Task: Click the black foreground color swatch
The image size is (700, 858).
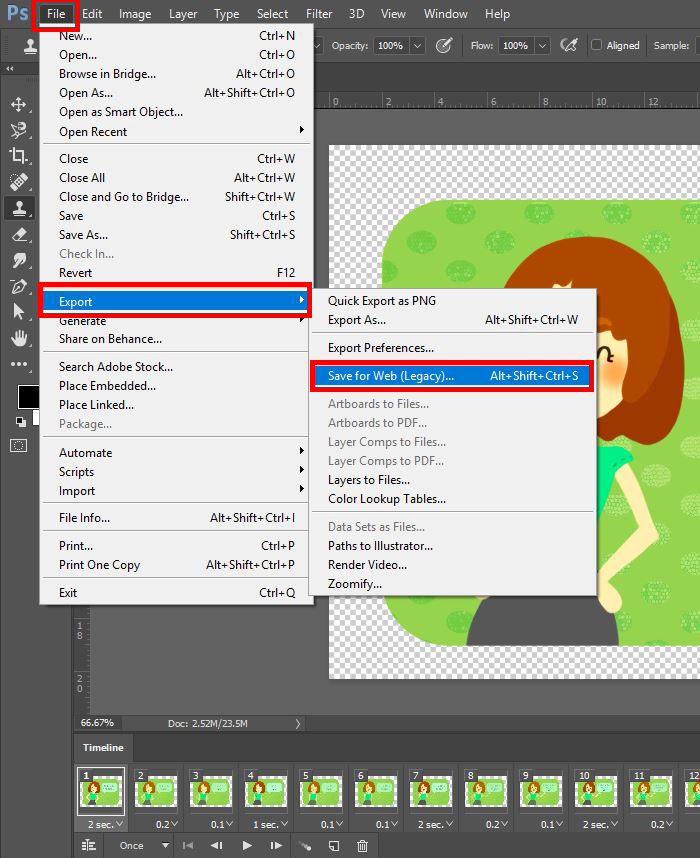Action: click(x=26, y=396)
